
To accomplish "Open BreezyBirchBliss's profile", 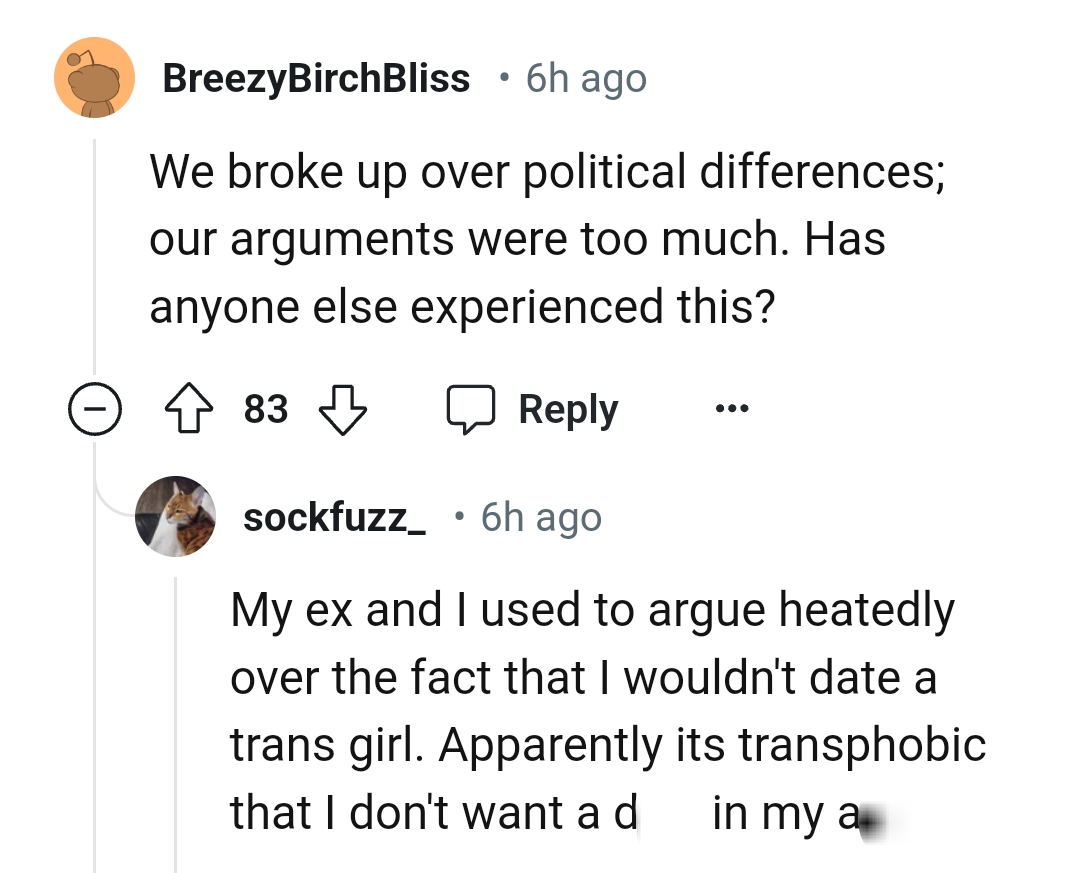I will (x=317, y=78).
